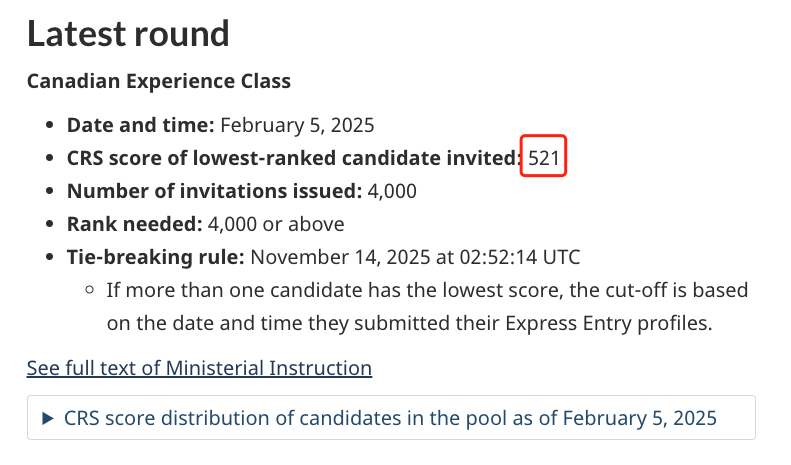Image resolution: width=791 pixels, height=465 pixels.
Task: Select the 4,000 invitations issued value
Action: pos(392,191)
